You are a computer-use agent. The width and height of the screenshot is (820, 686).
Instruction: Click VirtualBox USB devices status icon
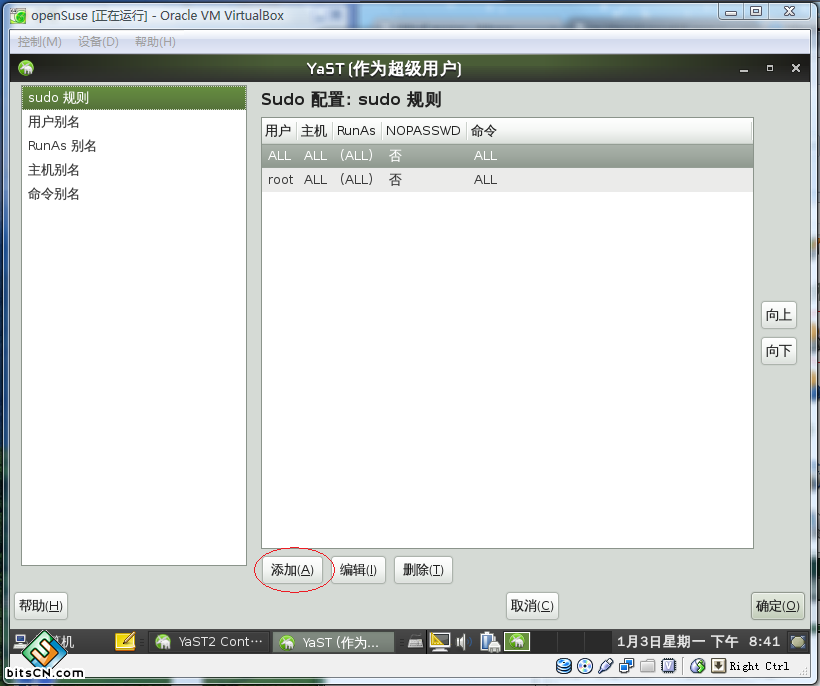coord(606,666)
